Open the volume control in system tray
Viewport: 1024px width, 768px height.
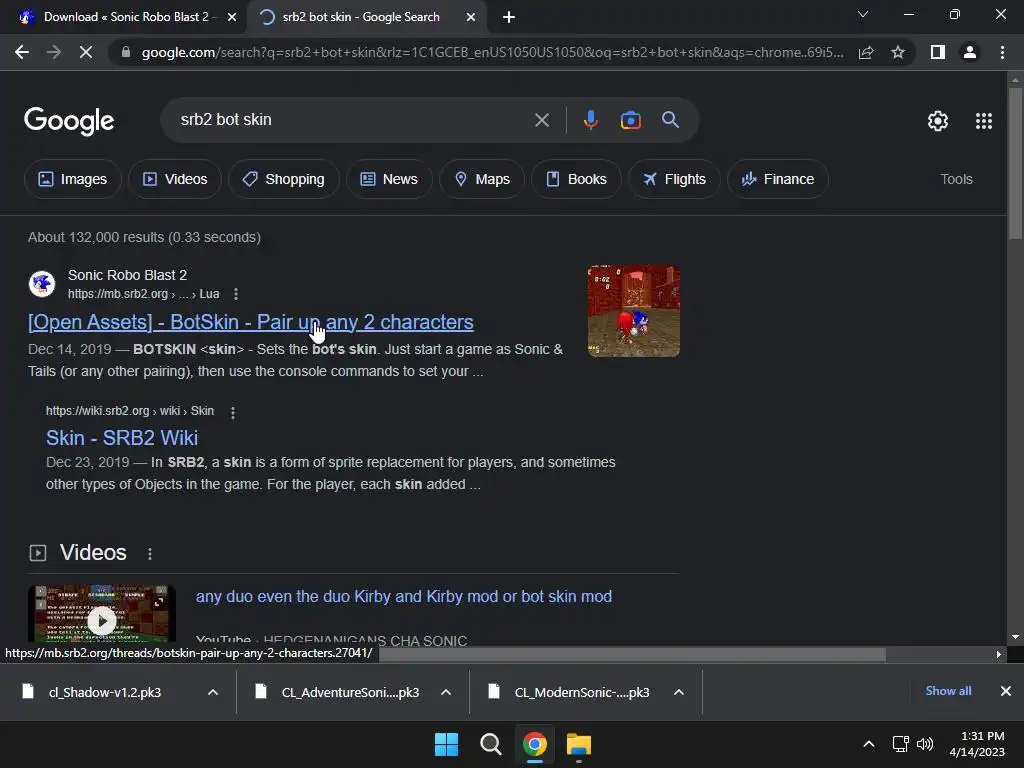925,744
